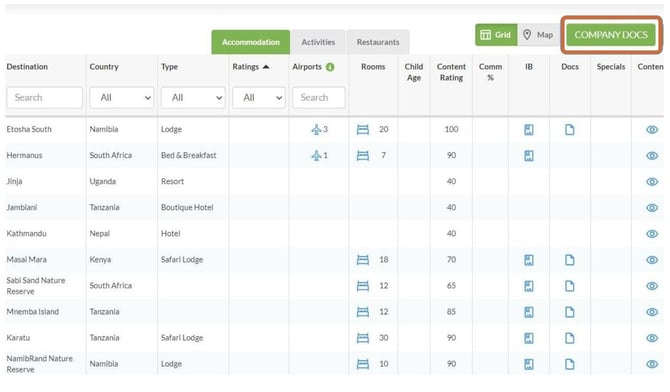
Task: Open the IB brochure icon for Karatu
Action: 529,338
